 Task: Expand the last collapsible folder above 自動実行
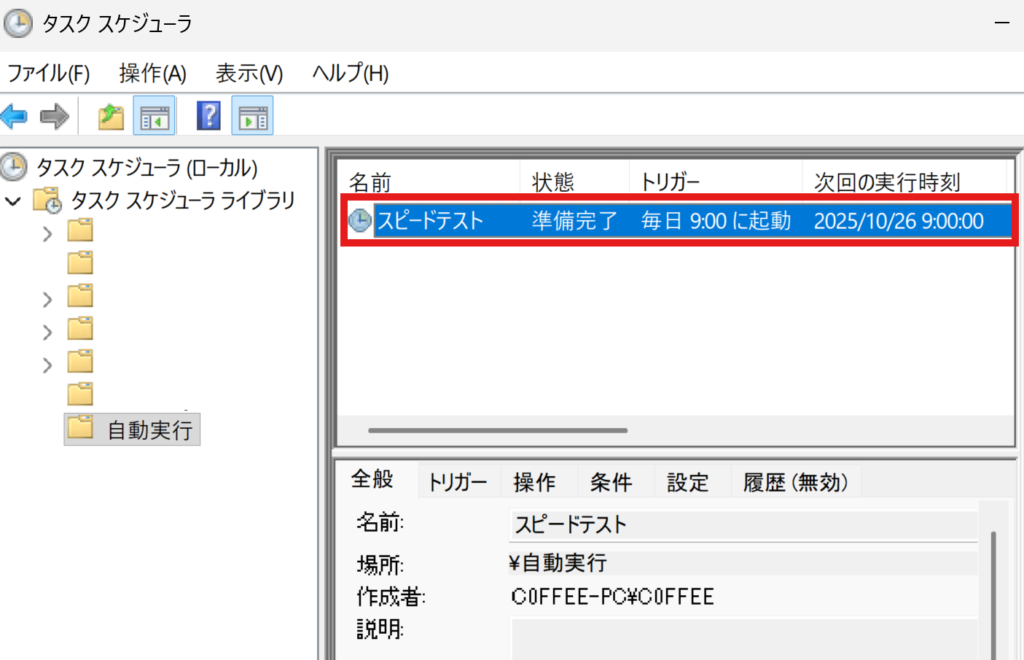47,363
